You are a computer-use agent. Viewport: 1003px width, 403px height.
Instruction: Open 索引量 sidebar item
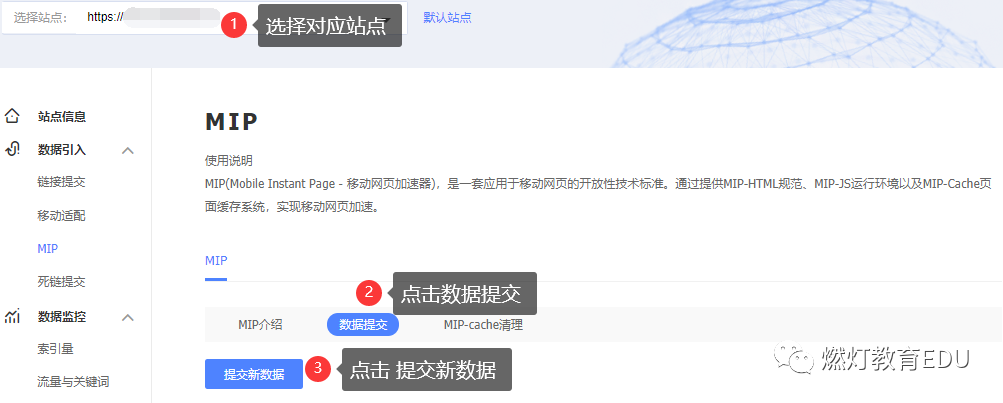coord(56,349)
